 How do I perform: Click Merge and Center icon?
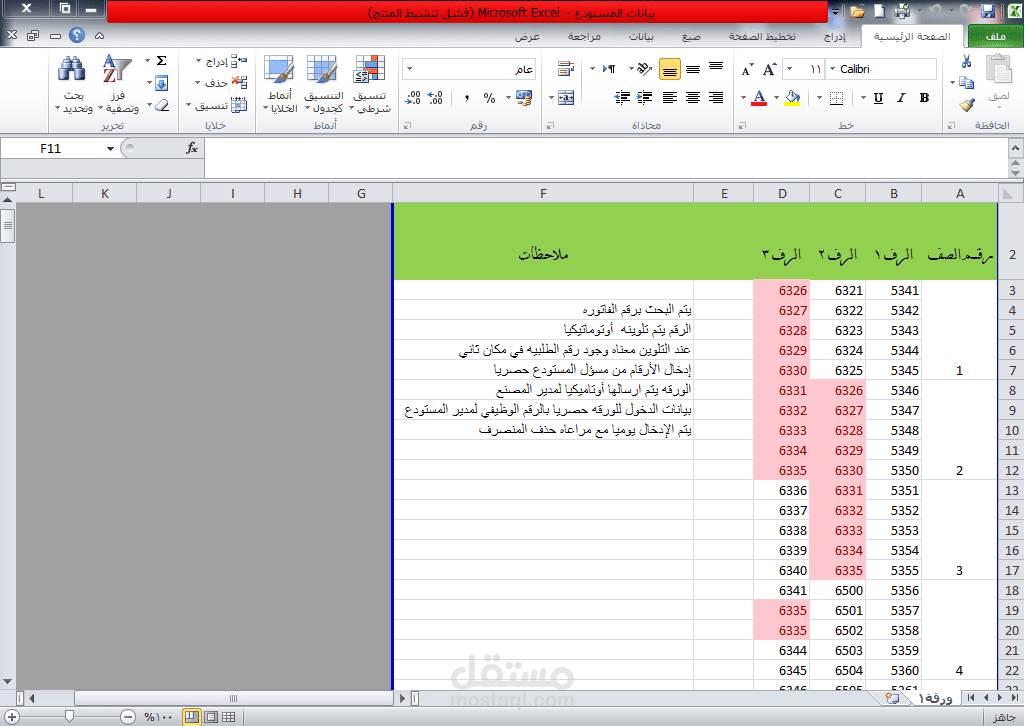coord(566,98)
